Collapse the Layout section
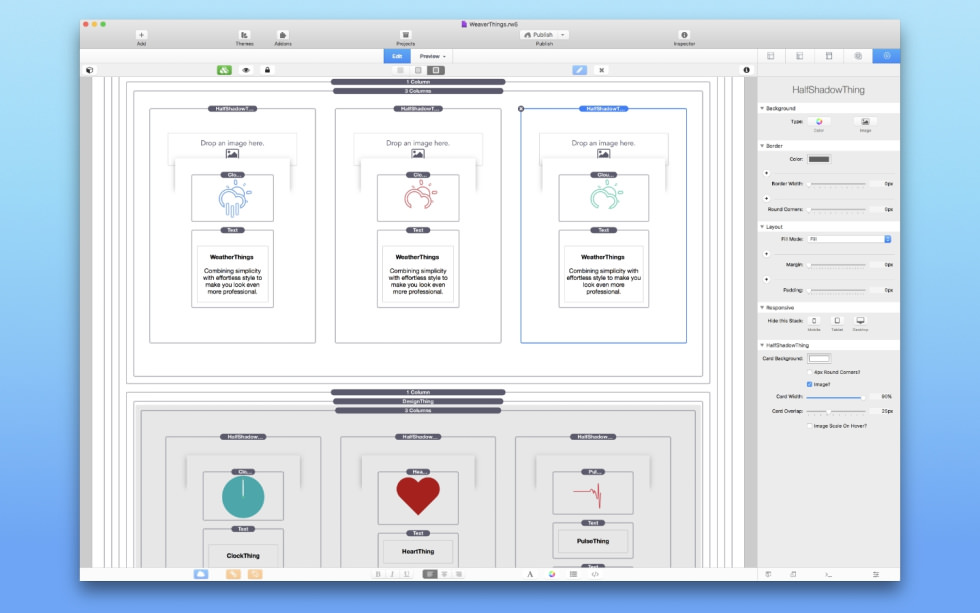Screen dimensions: 980x613 coord(762,227)
